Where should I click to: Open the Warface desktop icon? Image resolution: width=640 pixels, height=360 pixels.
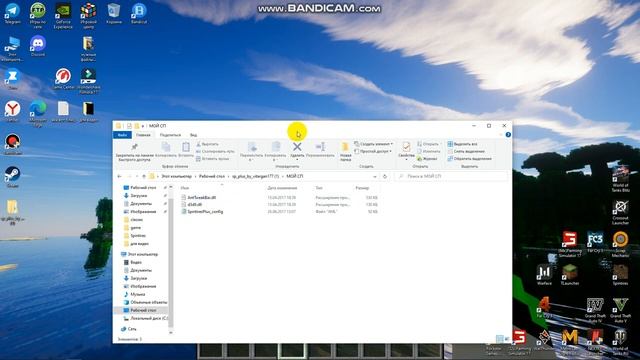pos(544,275)
